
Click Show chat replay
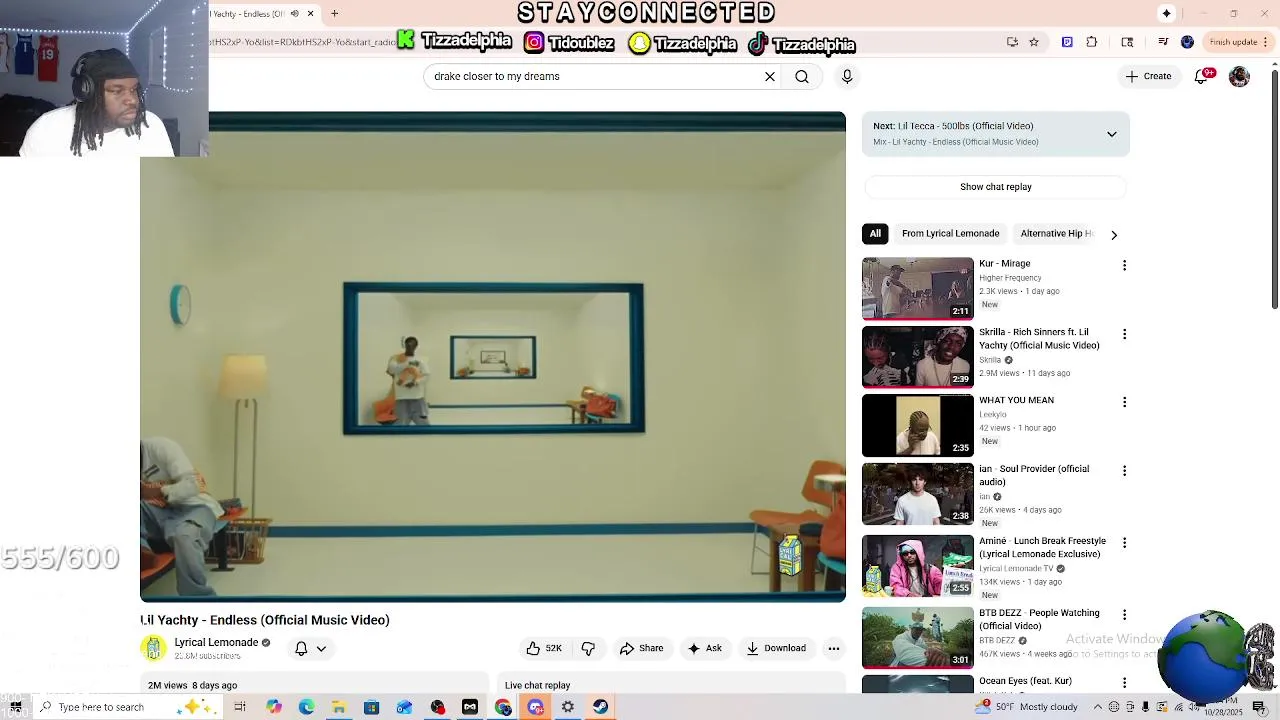click(x=996, y=187)
